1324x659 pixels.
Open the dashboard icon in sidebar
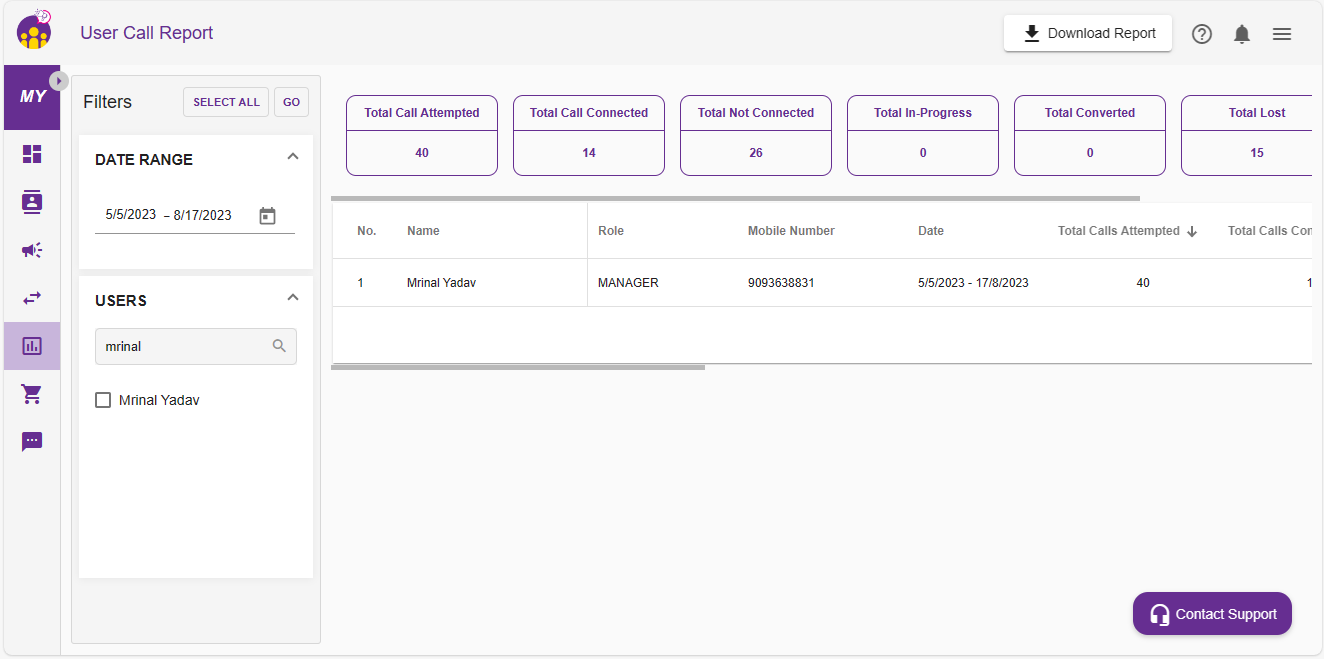tap(32, 154)
